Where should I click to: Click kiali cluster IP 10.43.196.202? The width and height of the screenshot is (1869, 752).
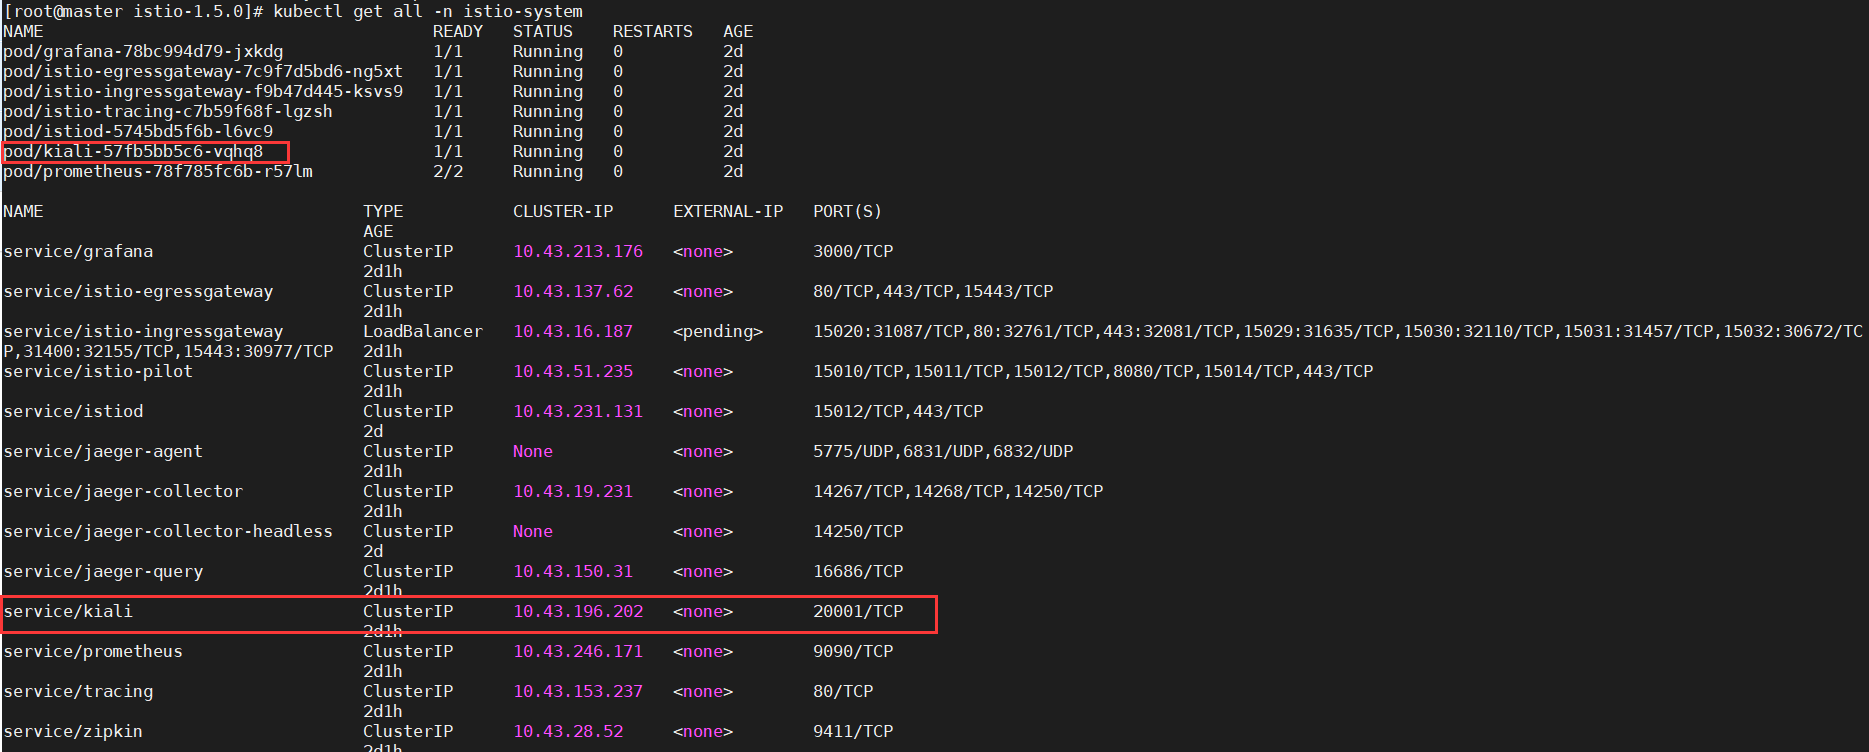tap(578, 612)
